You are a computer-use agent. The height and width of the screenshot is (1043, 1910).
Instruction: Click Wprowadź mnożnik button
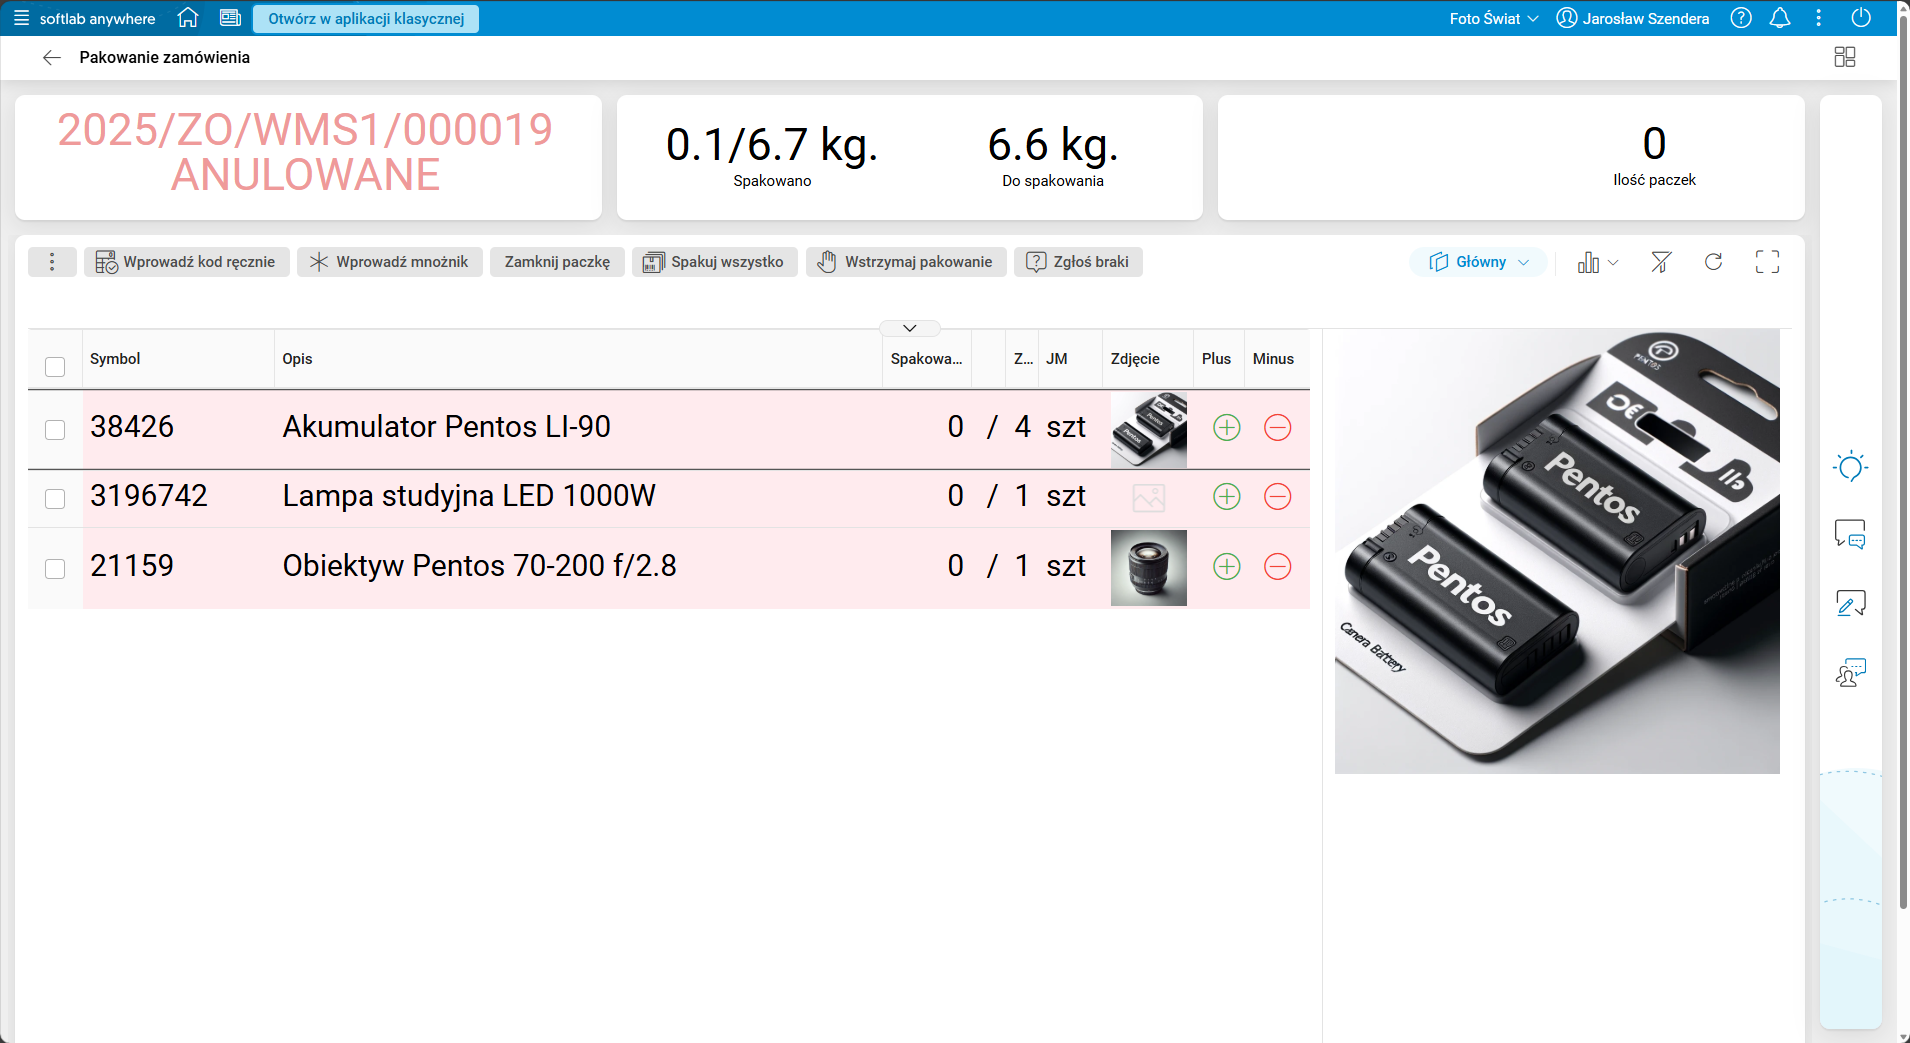pyautogui.click(x=390, y=262)
